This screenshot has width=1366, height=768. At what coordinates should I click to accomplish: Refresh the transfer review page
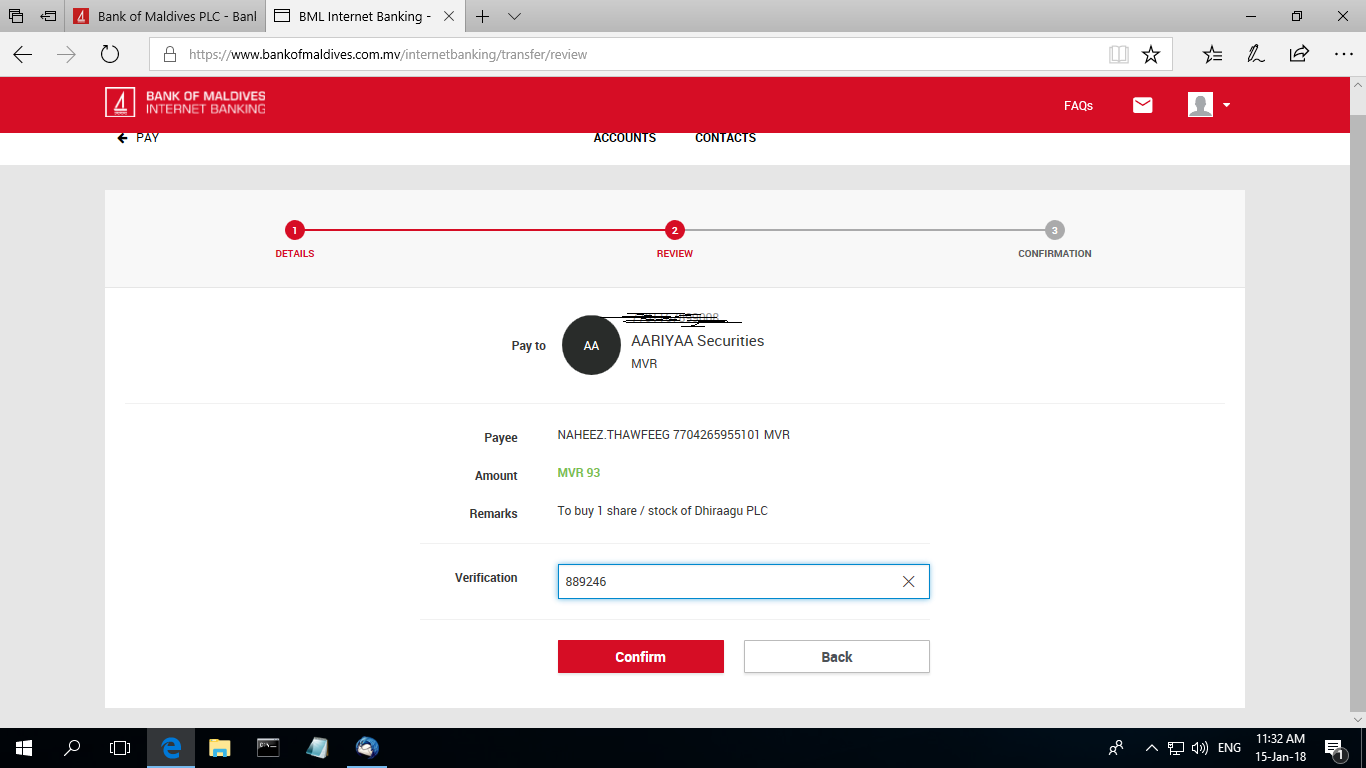click(x=110, y=55)
